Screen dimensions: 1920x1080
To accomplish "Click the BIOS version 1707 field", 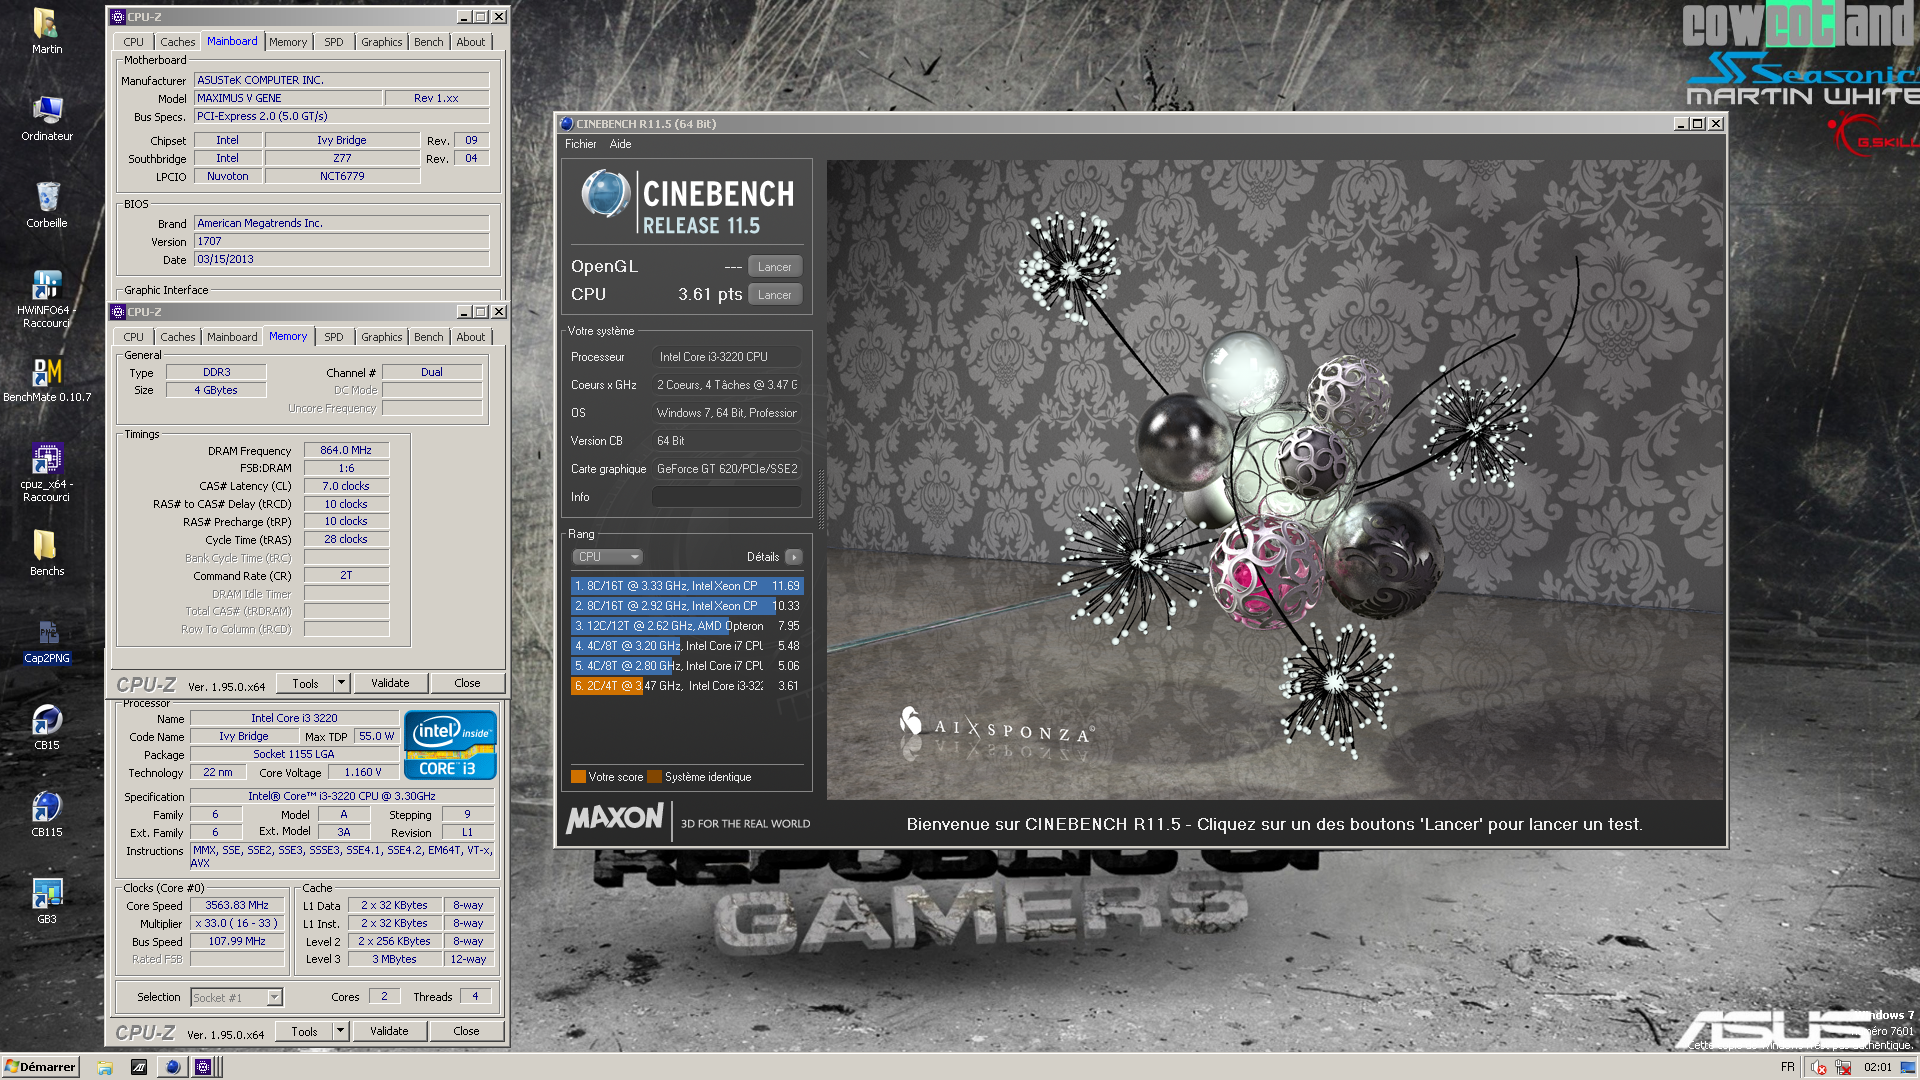I will (341, 241).
